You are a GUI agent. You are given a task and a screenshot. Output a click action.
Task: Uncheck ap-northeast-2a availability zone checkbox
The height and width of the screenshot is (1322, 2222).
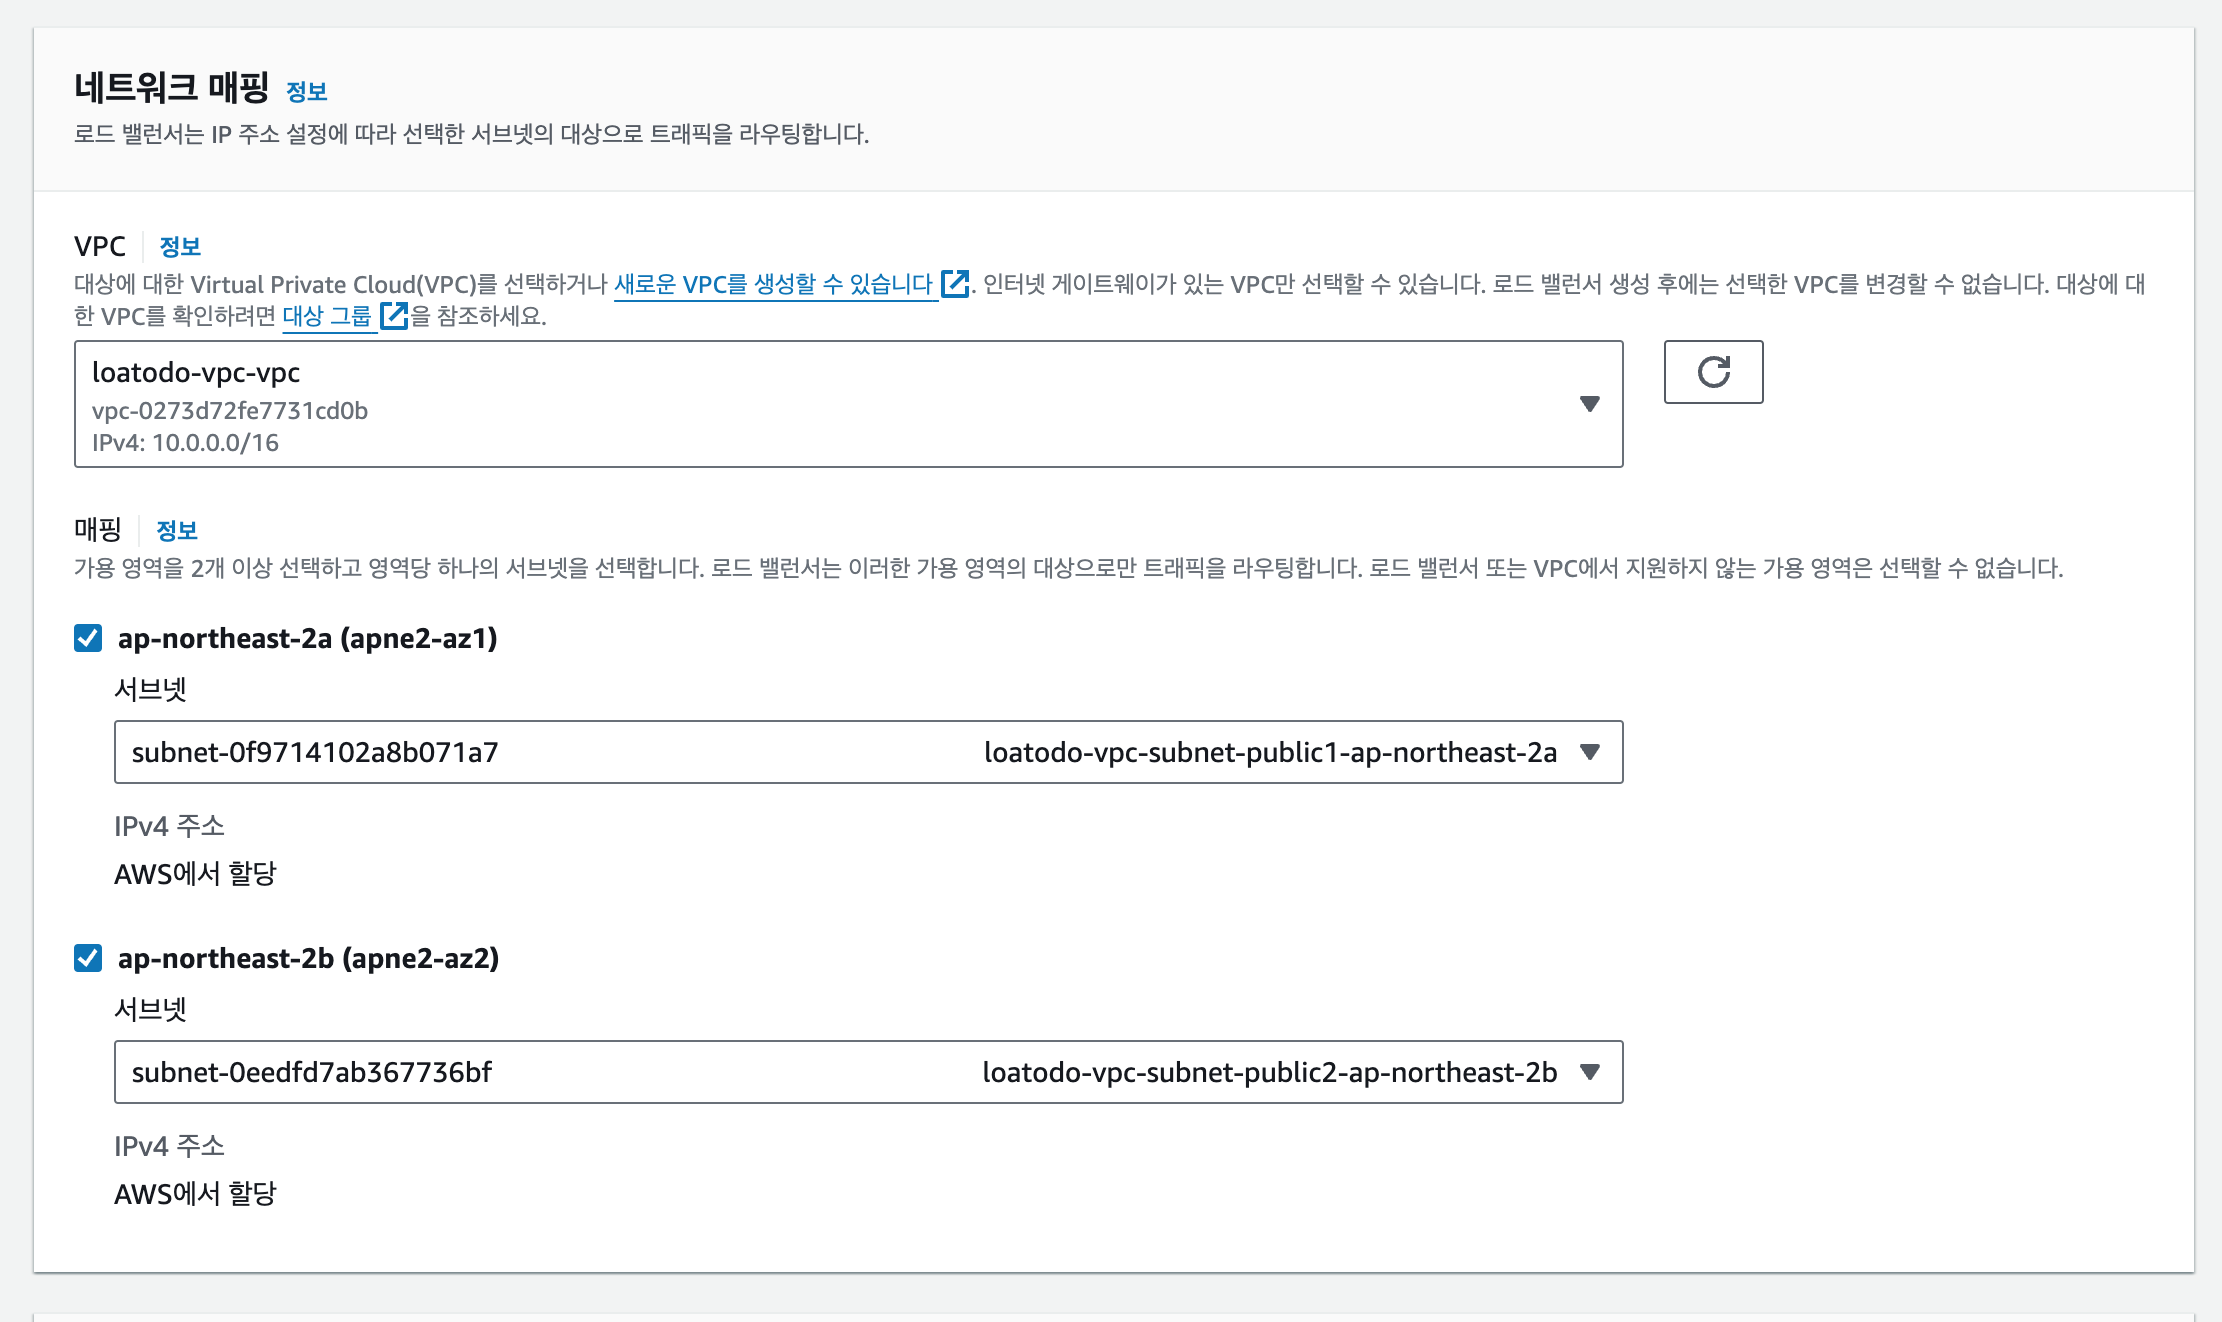coord(88,638)
